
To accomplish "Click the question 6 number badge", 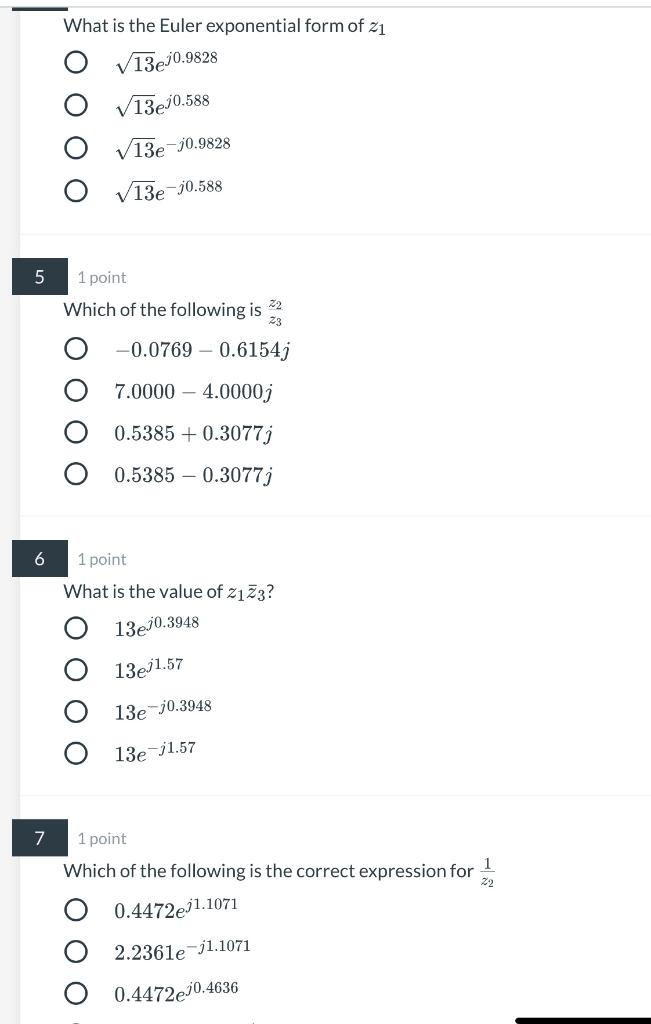I will click(38, 559).
